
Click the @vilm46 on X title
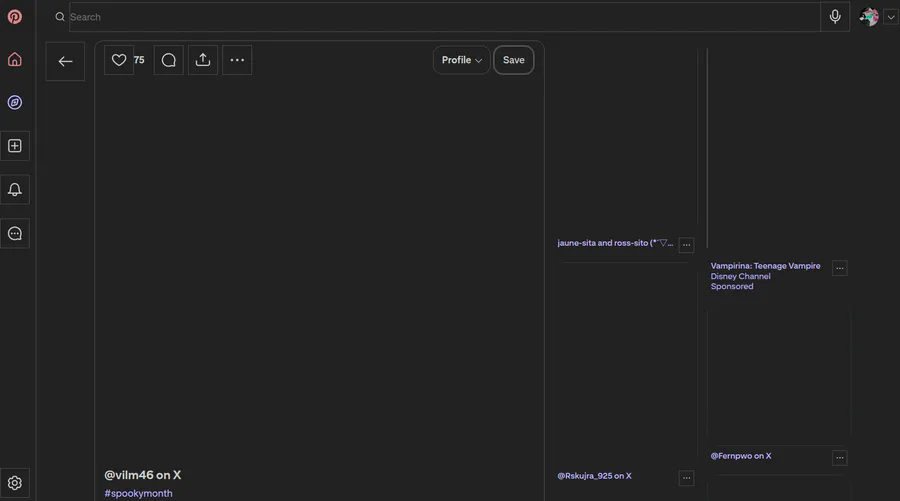click(142, 475)
